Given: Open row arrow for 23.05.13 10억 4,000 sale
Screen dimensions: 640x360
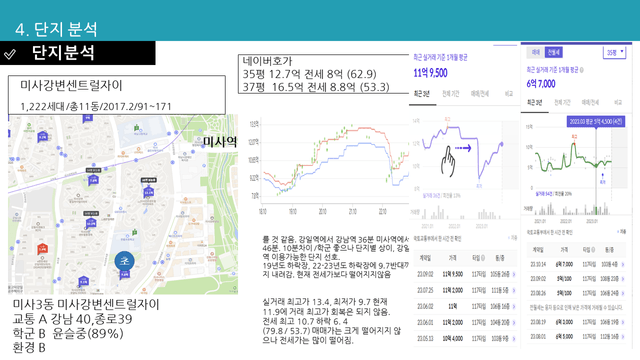Looking at the screenshot, I should pyautogui.click(x=513, y=339).
